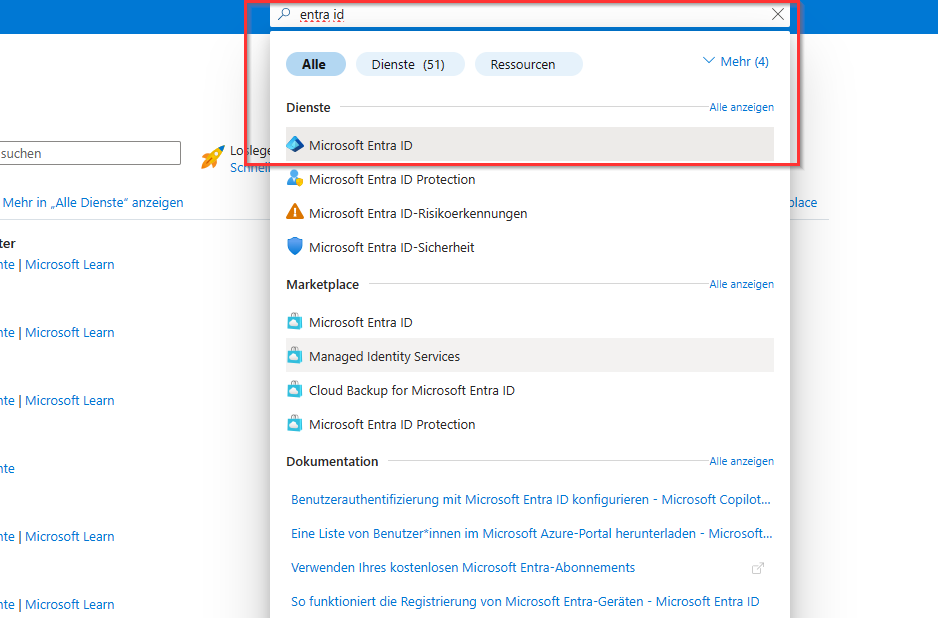The image size is (938, 618).
Task: Click bag icon beside Managed Identity Services
Action: [x=295, y=356]
